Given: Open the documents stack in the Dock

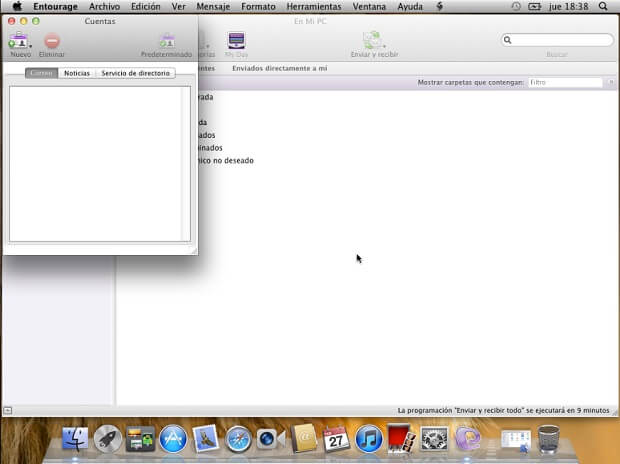Looking at the screenshot, I should [x=516, y=440].
